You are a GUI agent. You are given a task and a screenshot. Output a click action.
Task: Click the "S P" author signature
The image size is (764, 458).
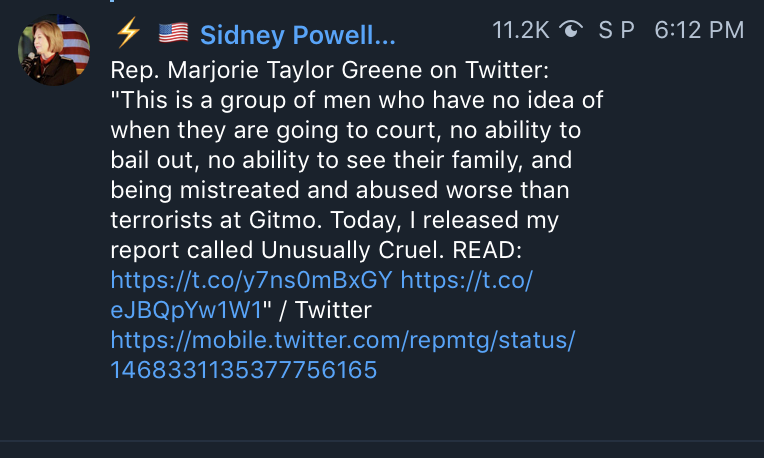(616, 31)
